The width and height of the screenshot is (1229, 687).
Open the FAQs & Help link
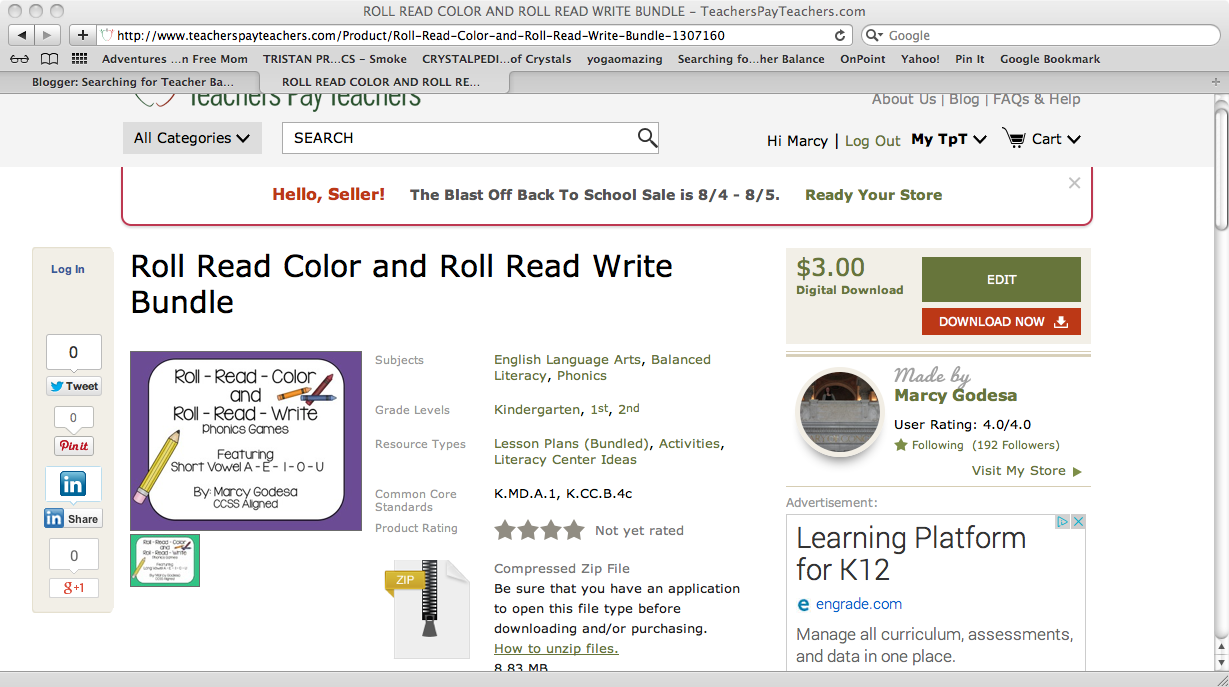[x=1036, y=99]
